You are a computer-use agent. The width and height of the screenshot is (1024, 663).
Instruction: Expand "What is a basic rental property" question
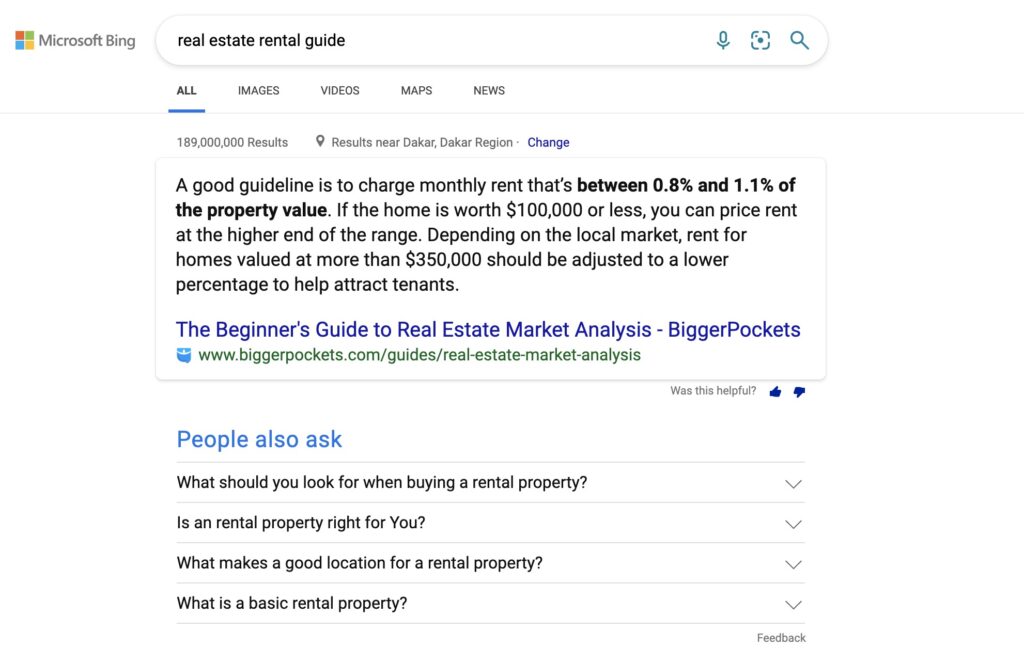click(490, 604)
